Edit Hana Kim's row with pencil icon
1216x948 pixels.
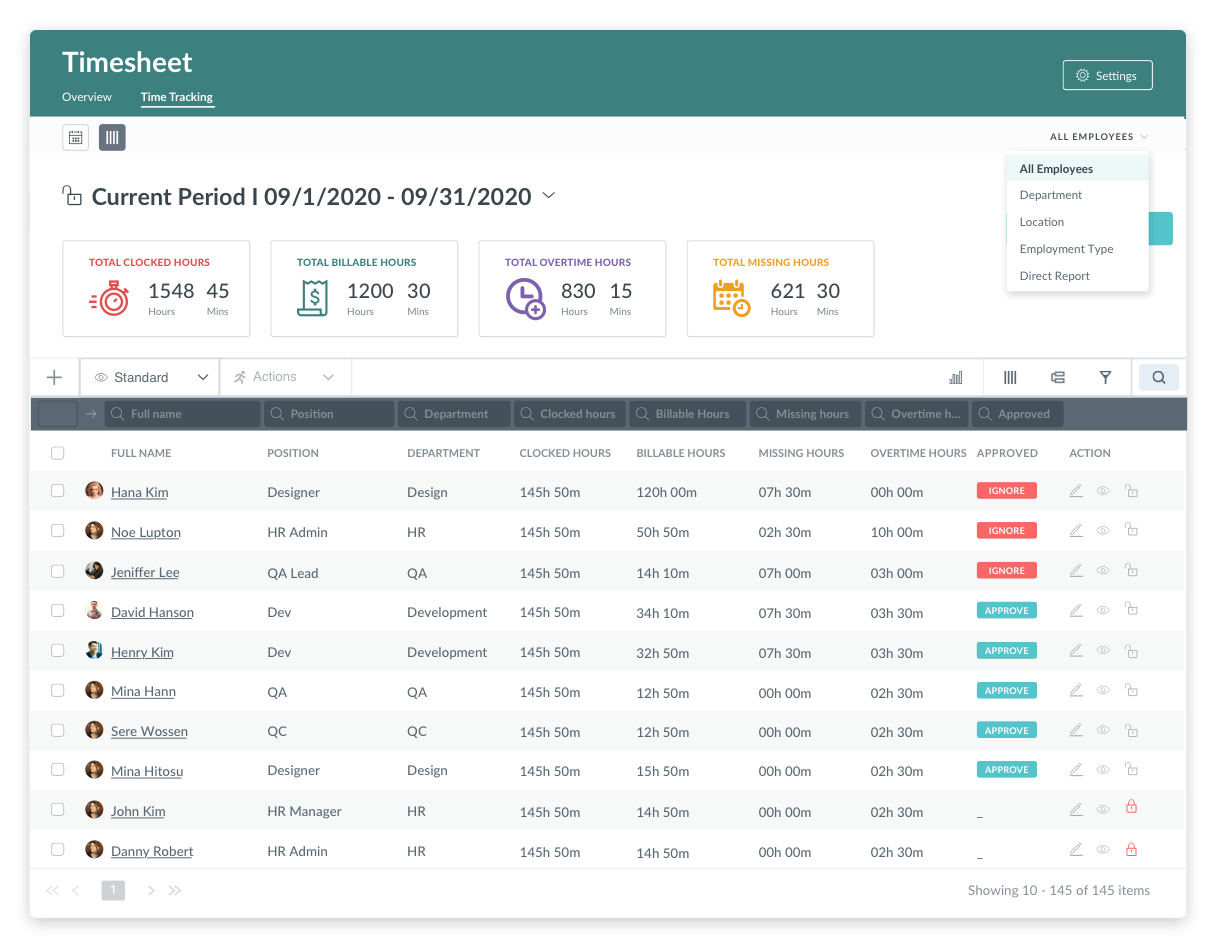pos(1076,491)
